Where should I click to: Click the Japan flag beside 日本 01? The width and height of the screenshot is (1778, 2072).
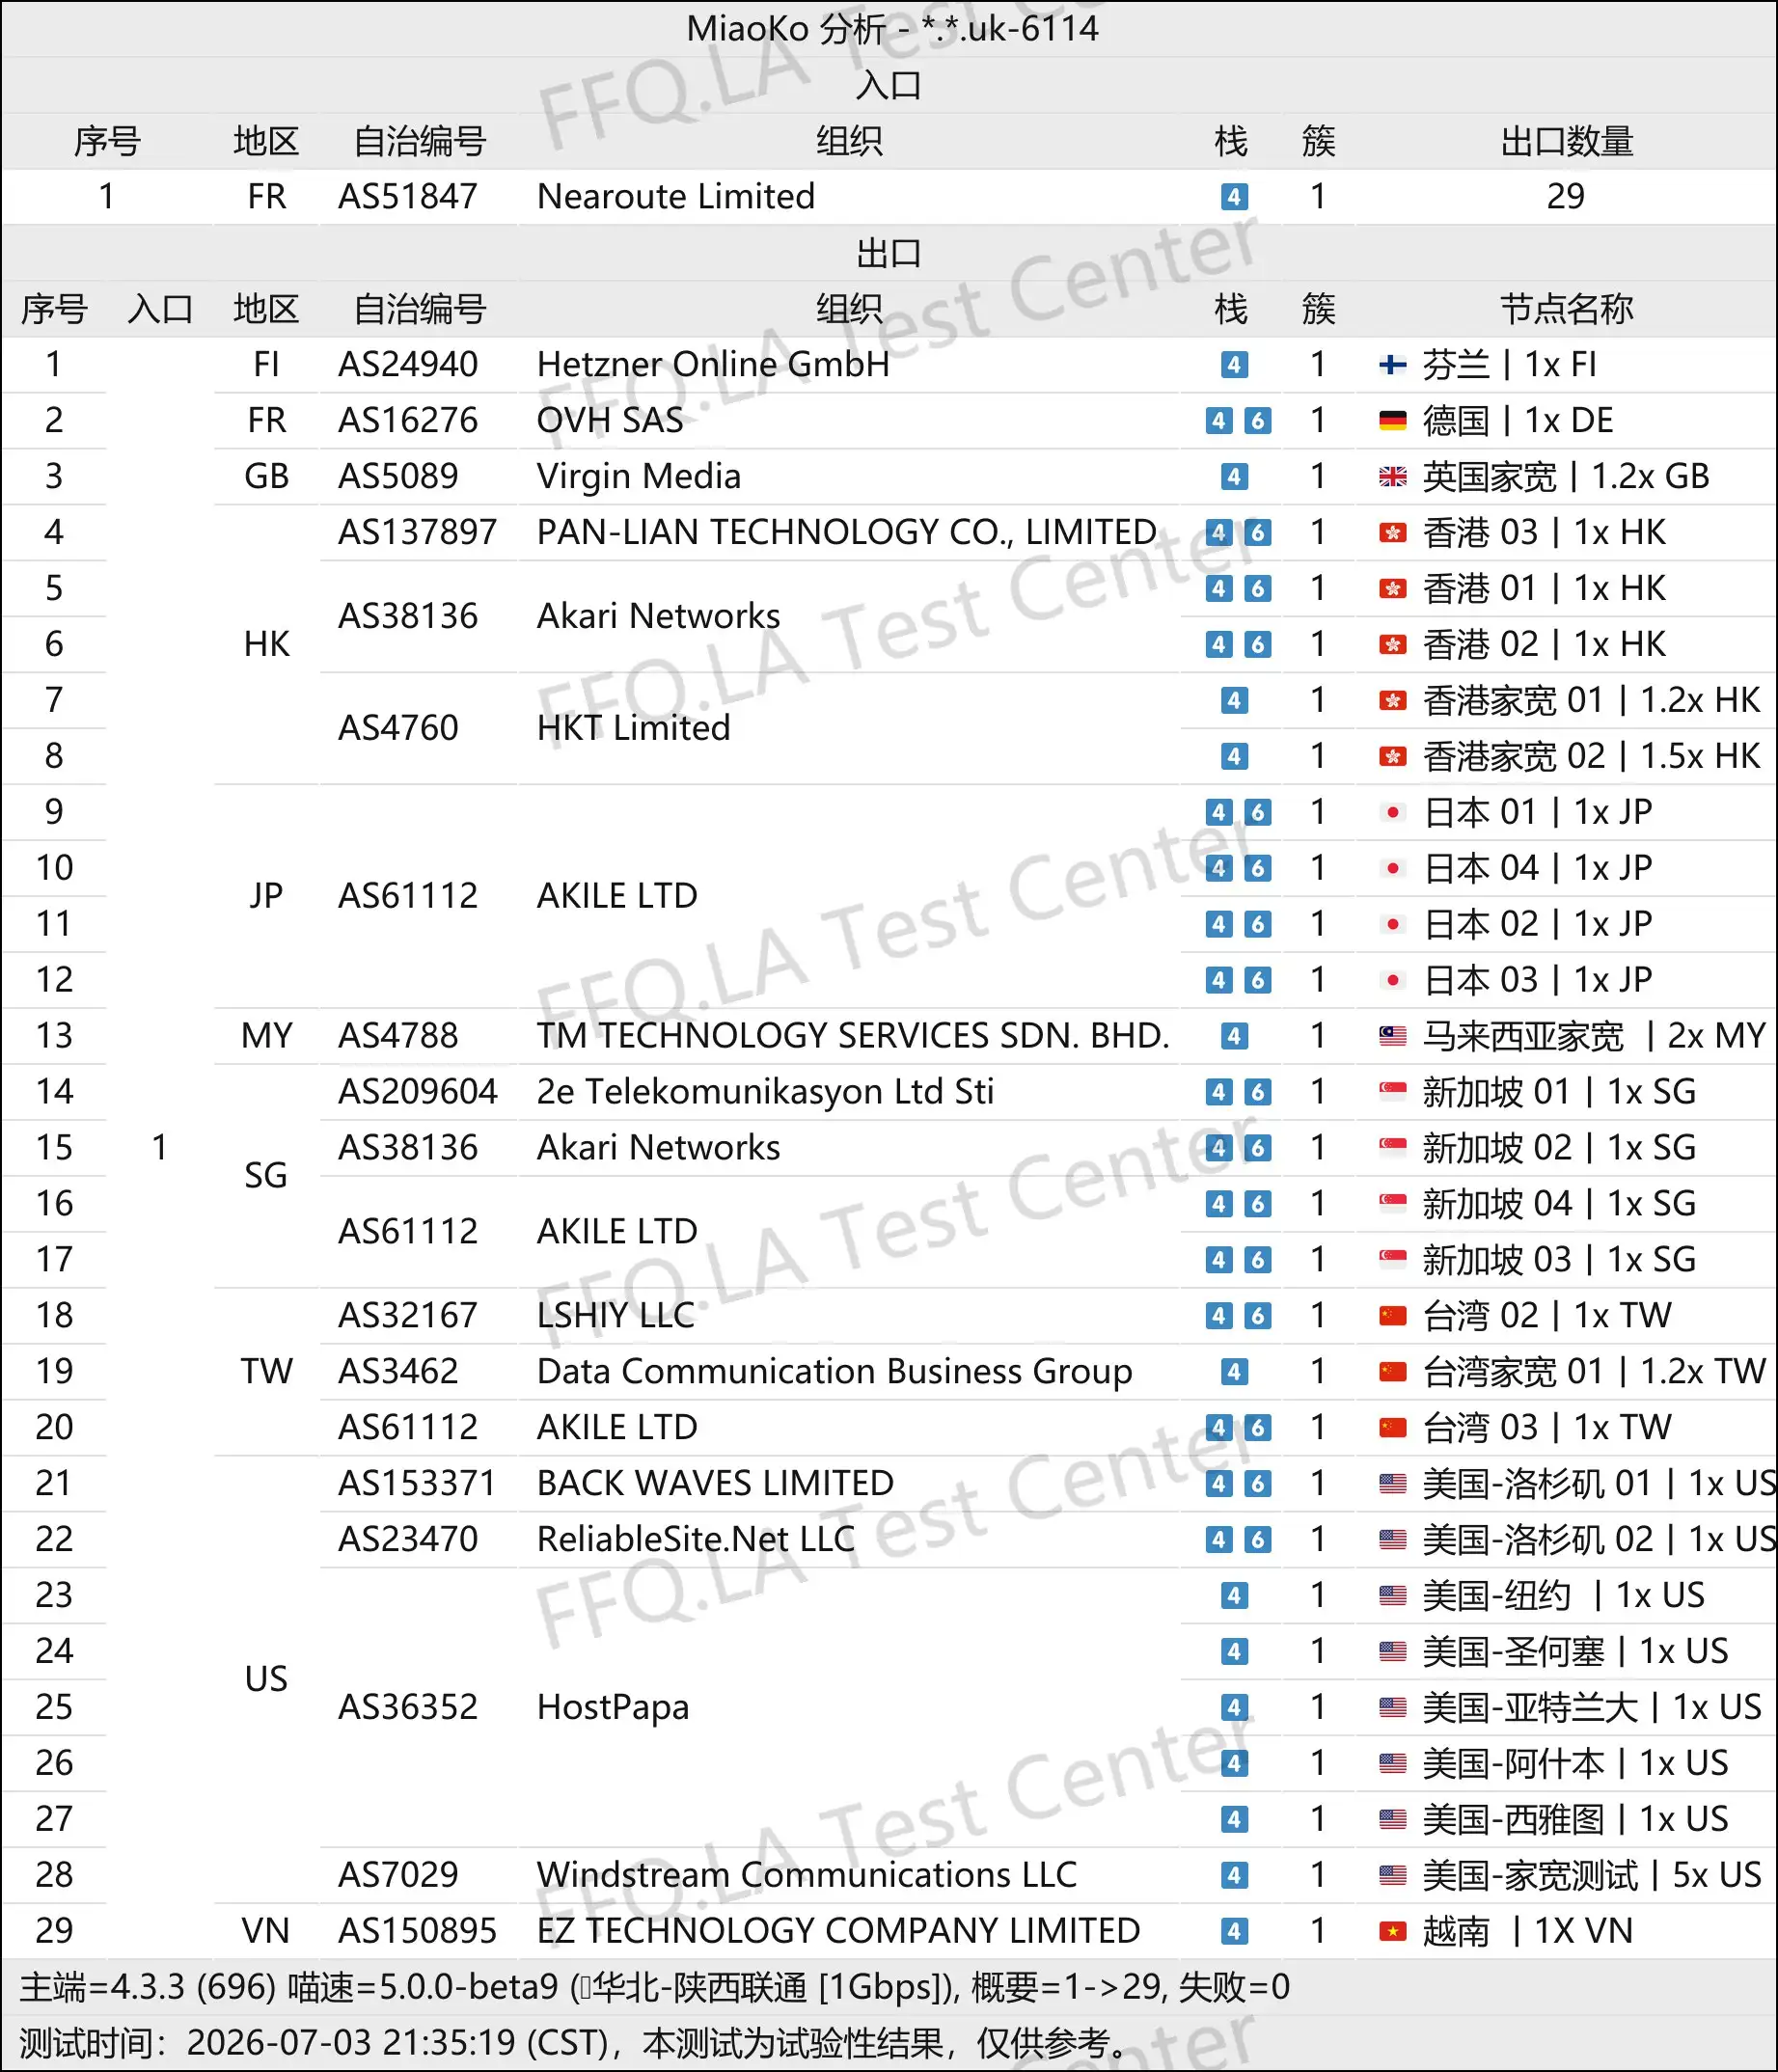point(1392,813)
